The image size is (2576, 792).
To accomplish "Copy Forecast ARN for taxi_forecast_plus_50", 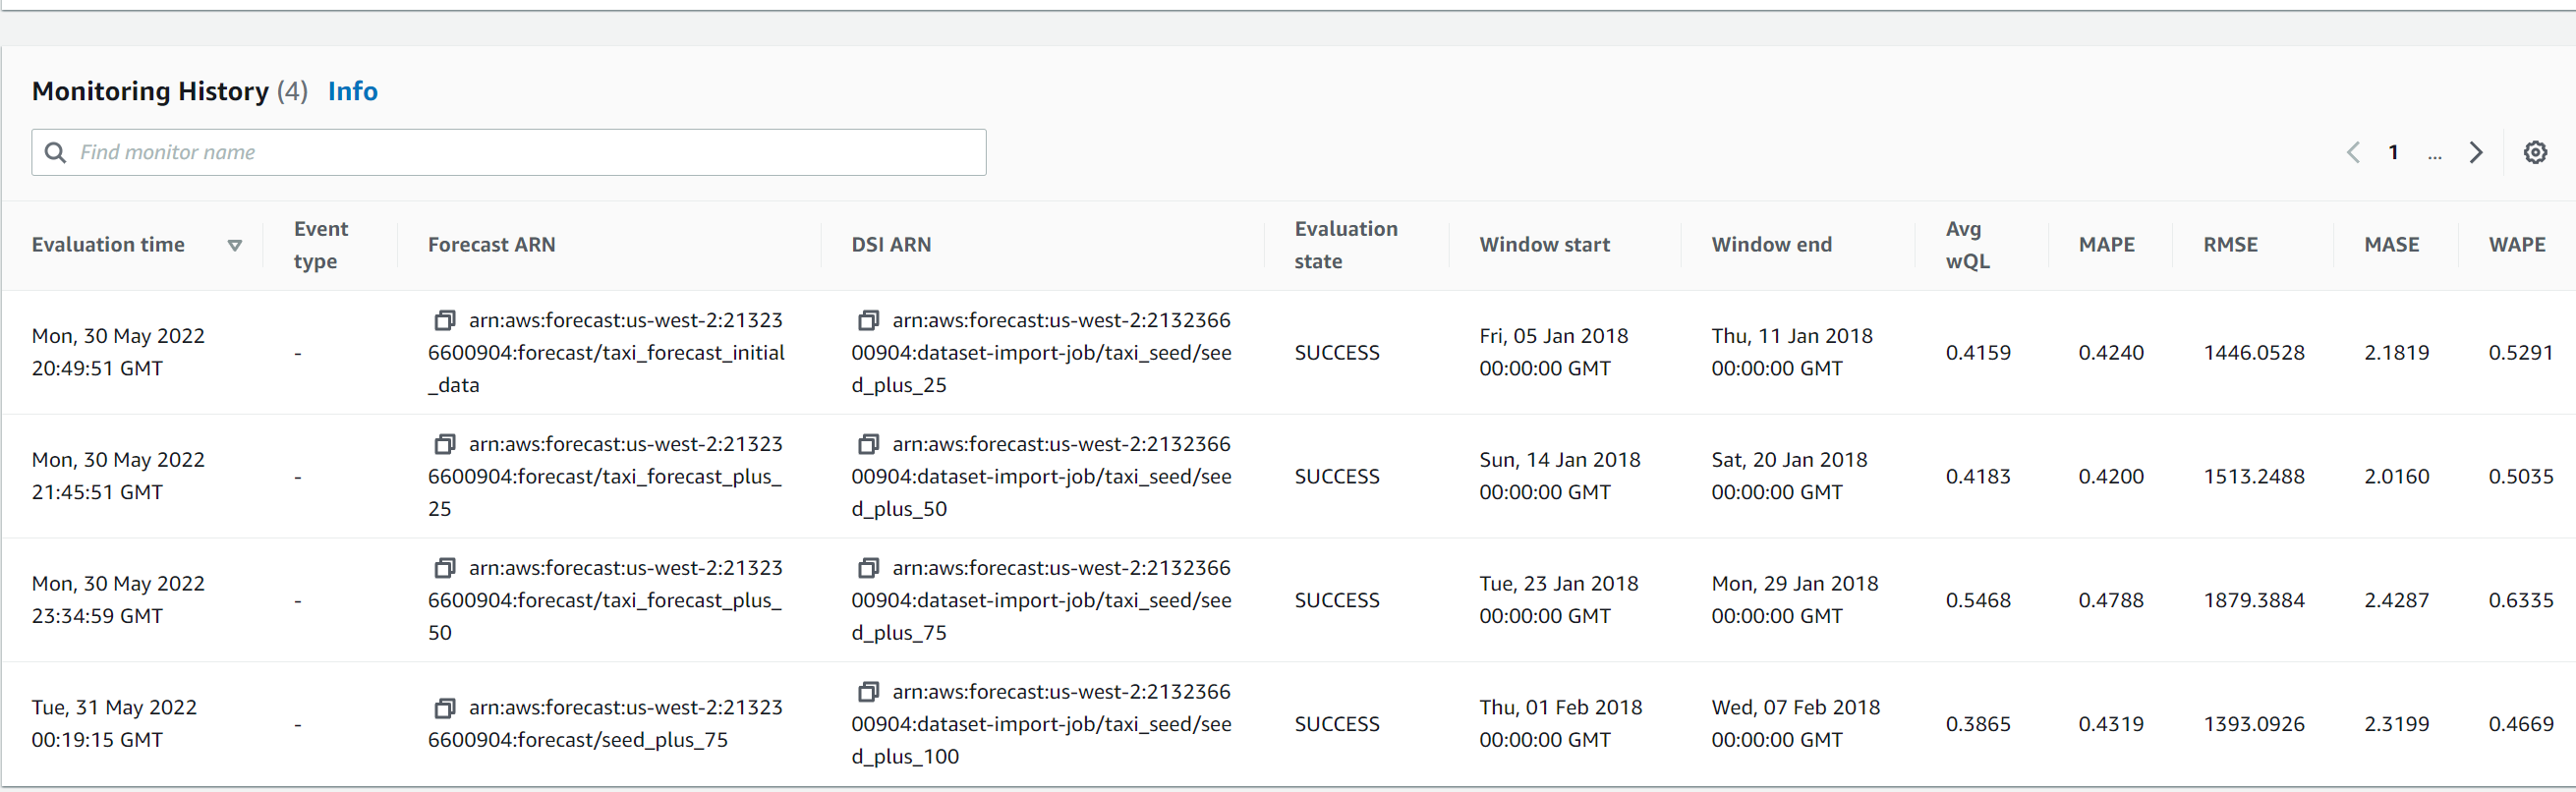I will click(x=445, y=568).
